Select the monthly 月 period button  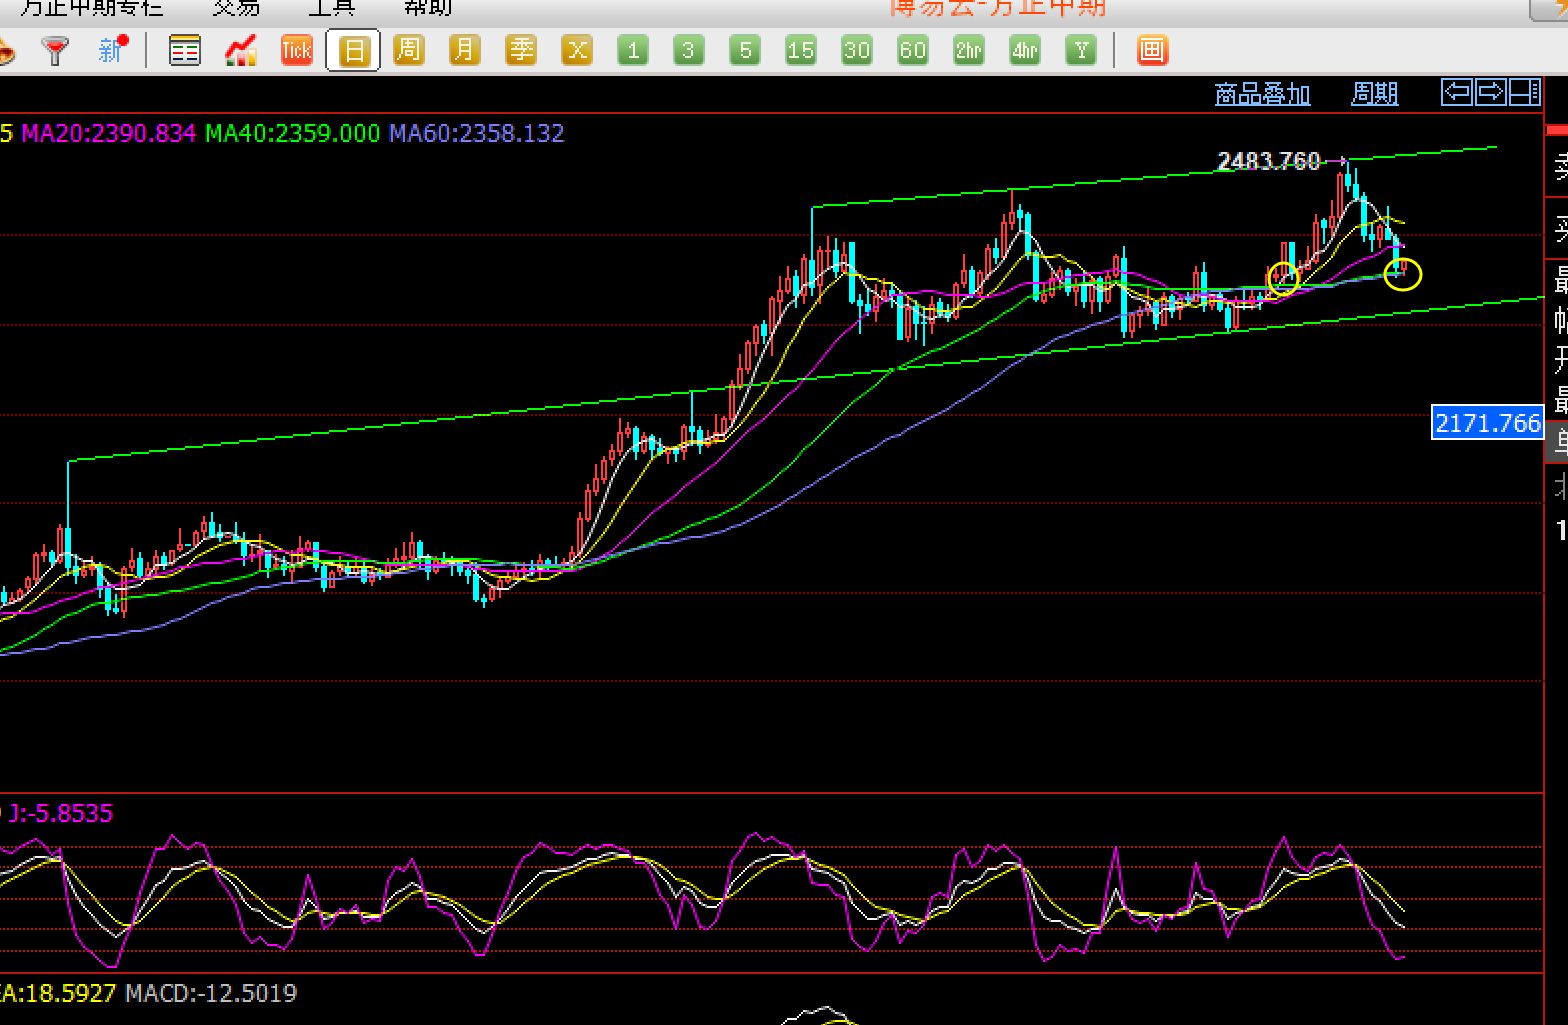point(464,50)
